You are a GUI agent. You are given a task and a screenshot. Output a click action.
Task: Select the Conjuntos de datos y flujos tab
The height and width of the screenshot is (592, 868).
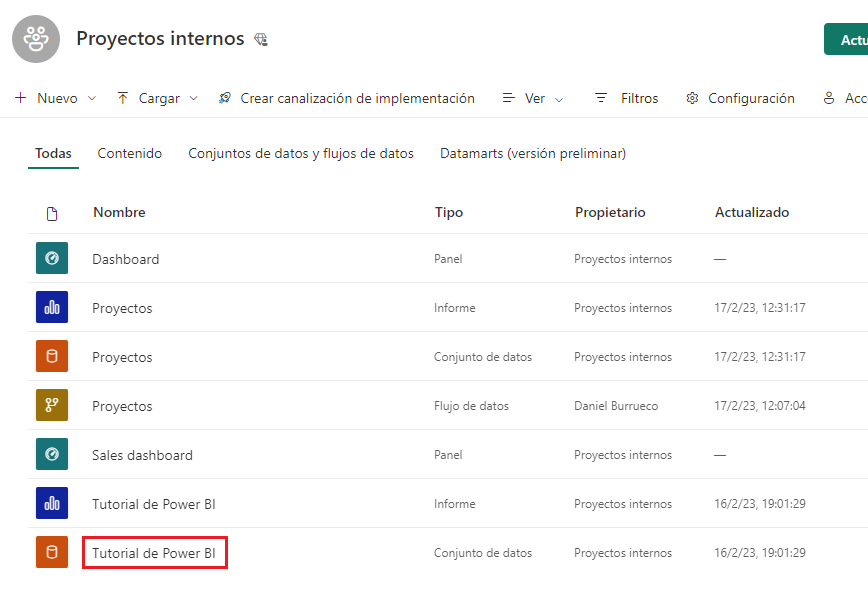[x=300, y=153]
